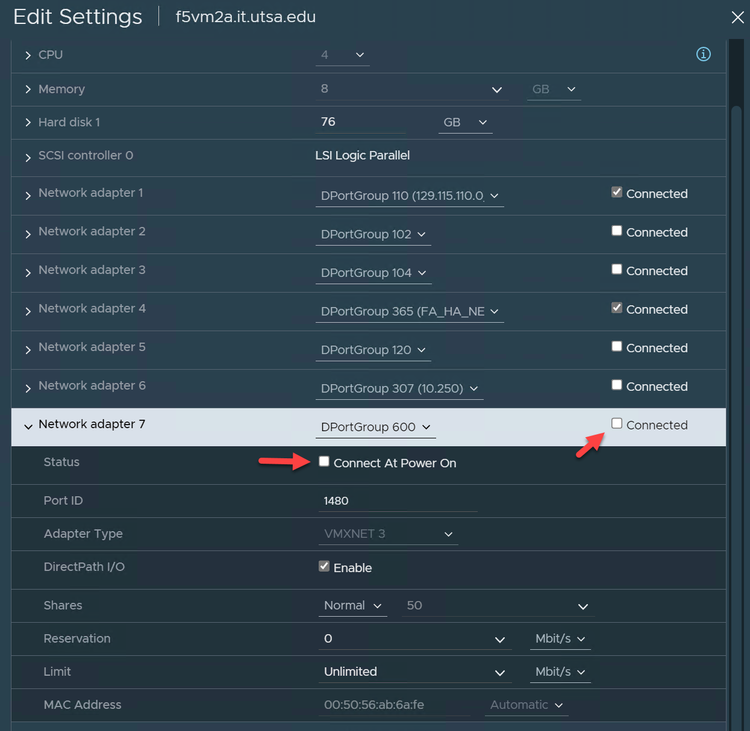The image size is (750, 731).
Task: Click the Port ID 1480 field
Action: click(400, 500)
